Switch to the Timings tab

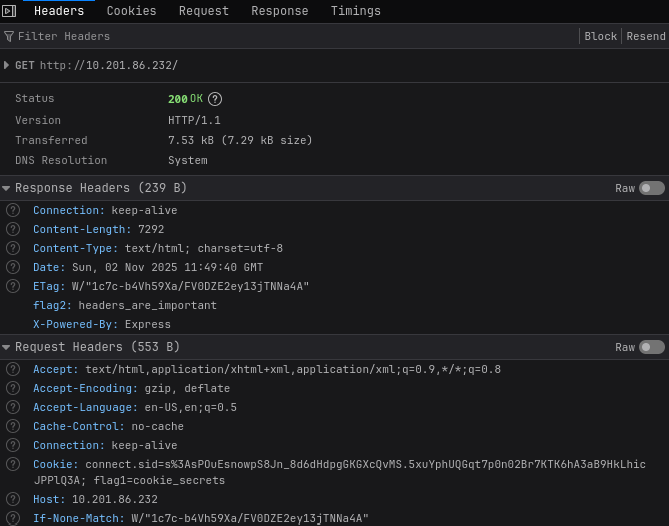(355, 12)
